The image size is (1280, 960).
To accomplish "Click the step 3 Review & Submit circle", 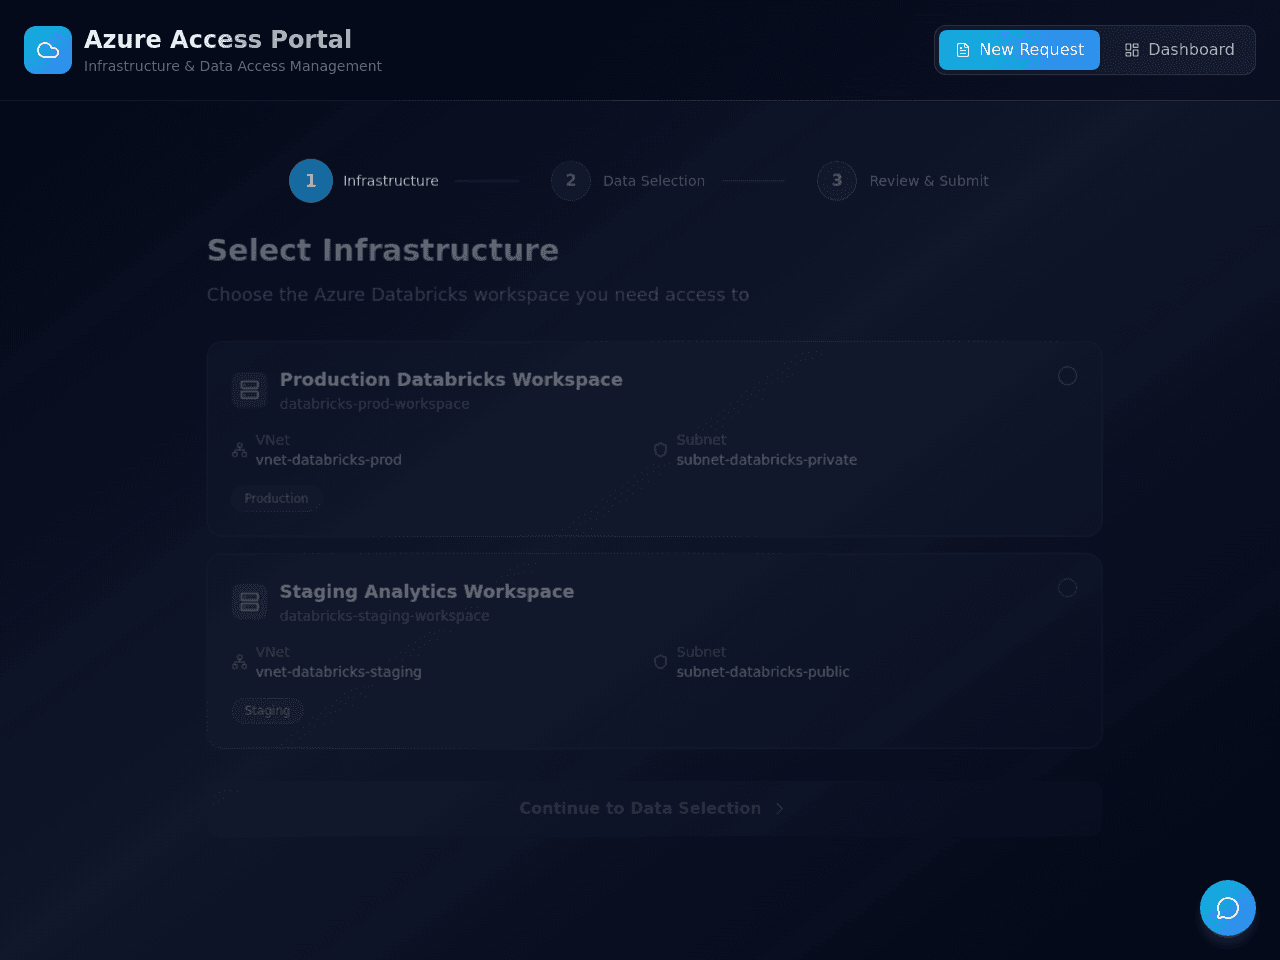I will coord(837,181).
